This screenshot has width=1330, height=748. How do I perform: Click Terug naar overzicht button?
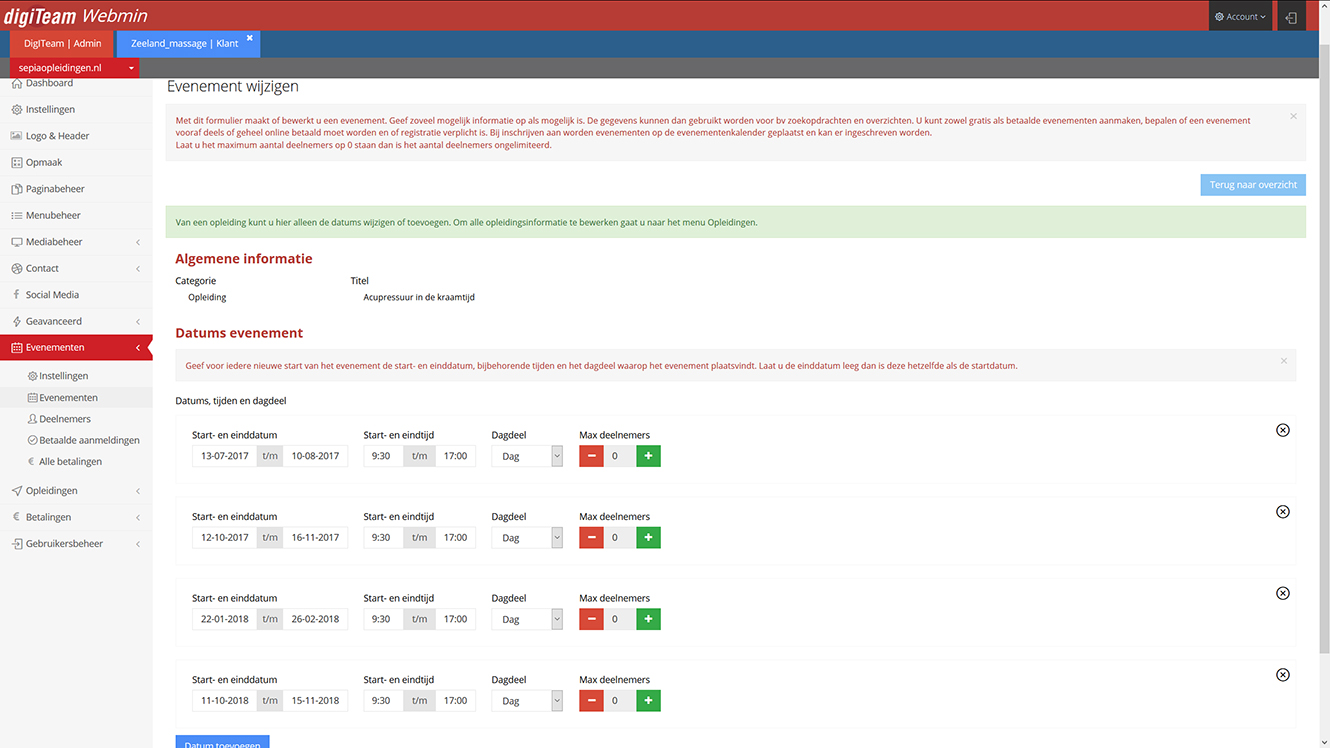tap(1253, 185)
